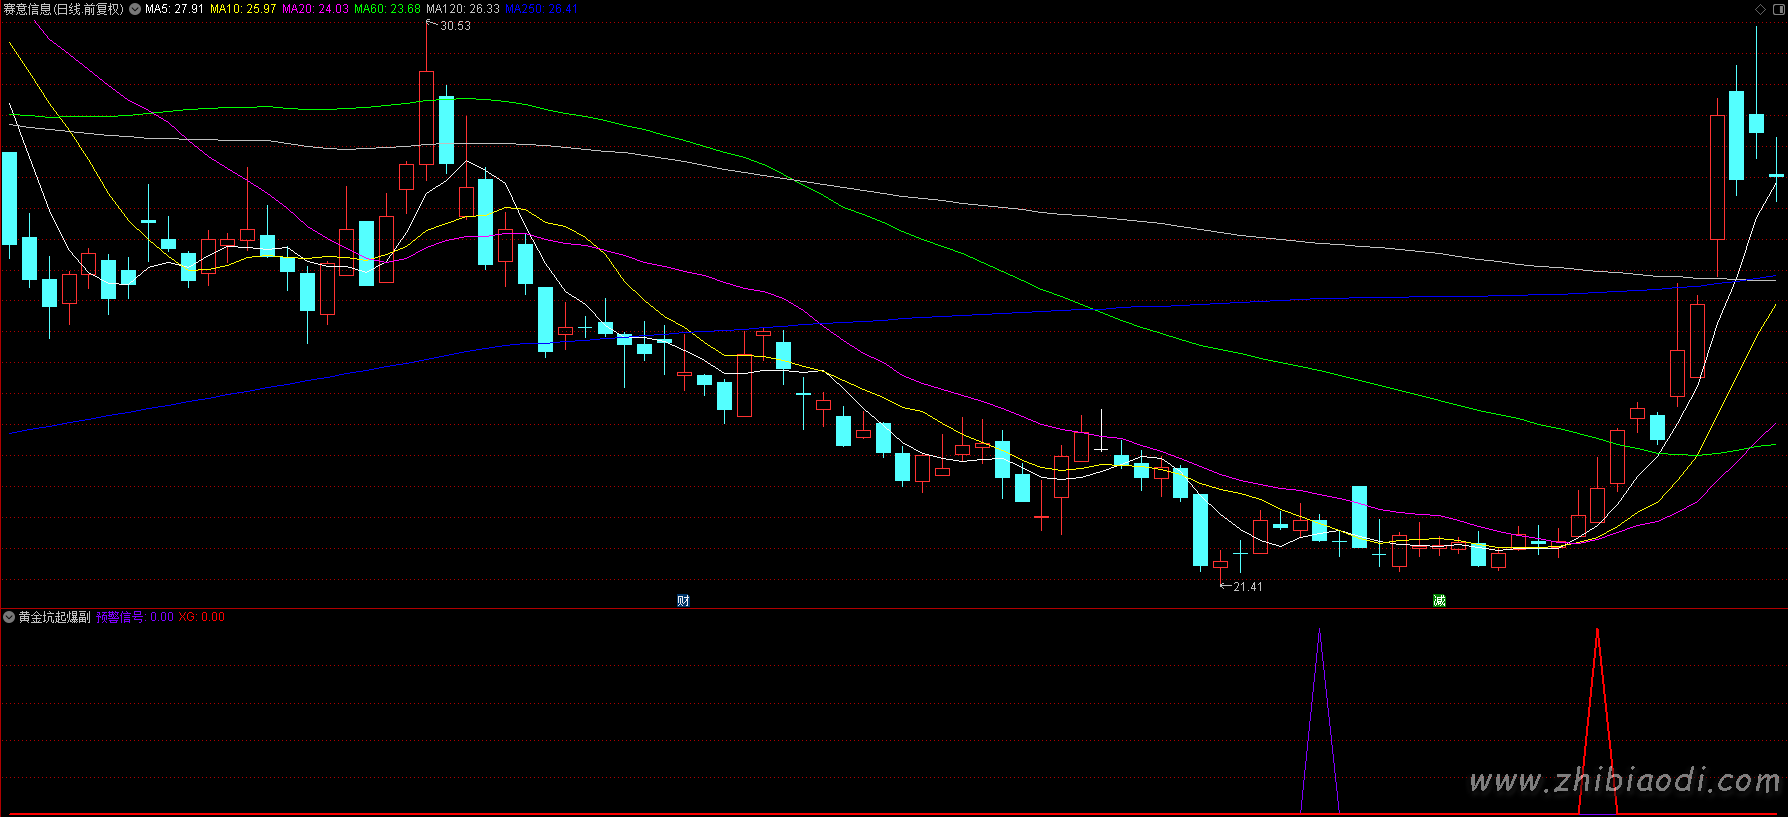The width and height of the screenshot is (1788, 817).
Task: Click the magenta MA20 label
Action: click(315, 9)
